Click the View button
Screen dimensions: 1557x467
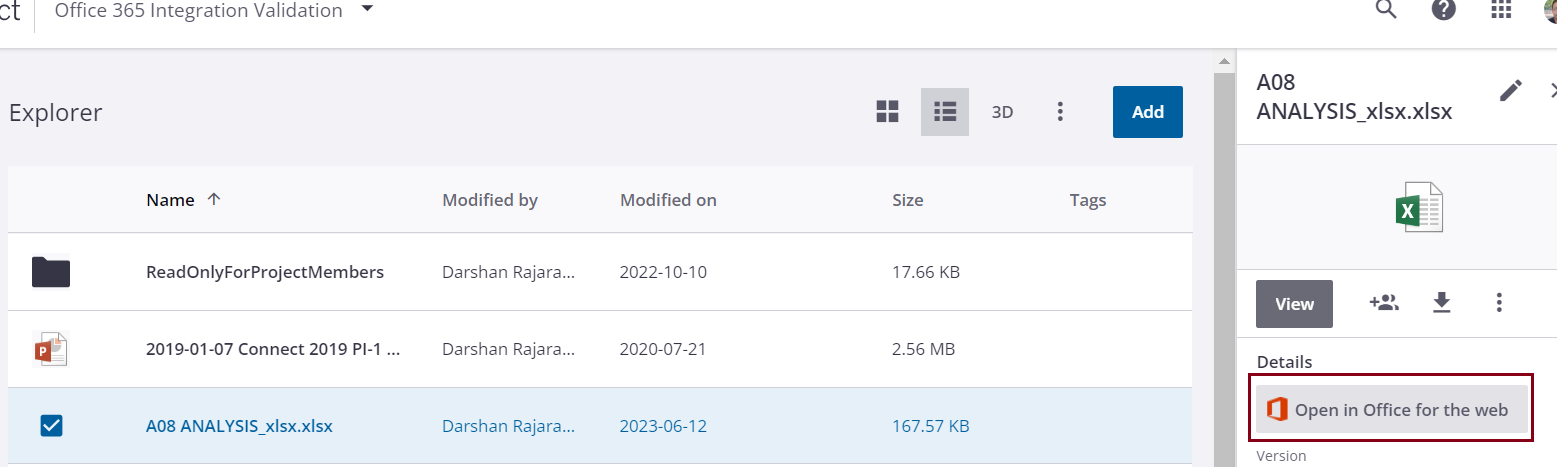coord(1294,304)
